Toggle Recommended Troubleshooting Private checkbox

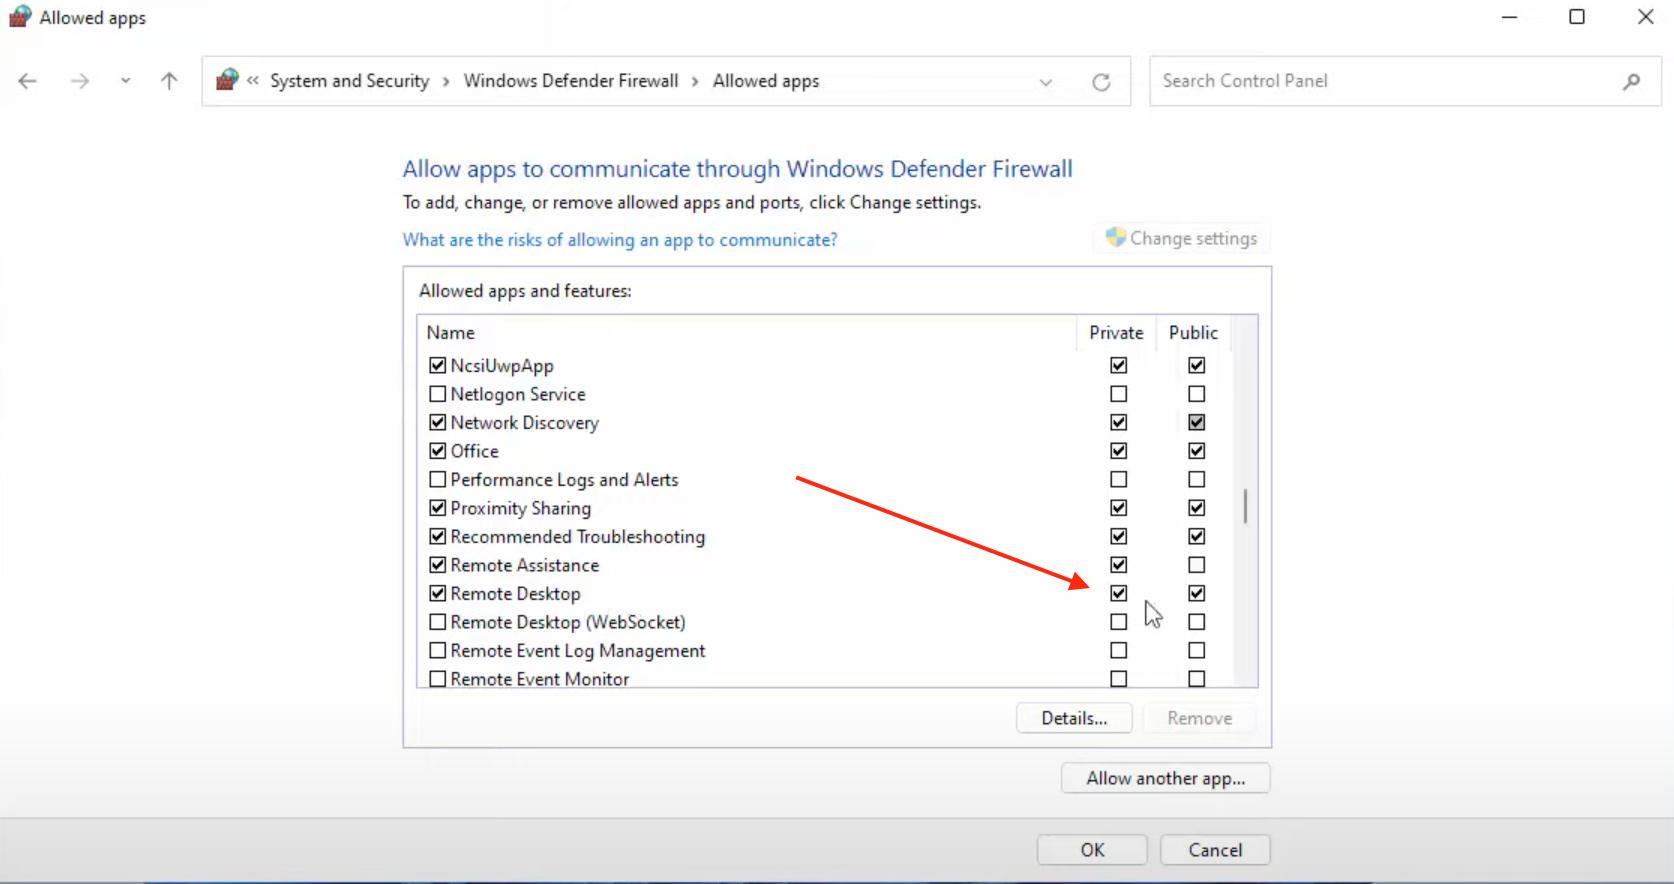[1119, 537]
